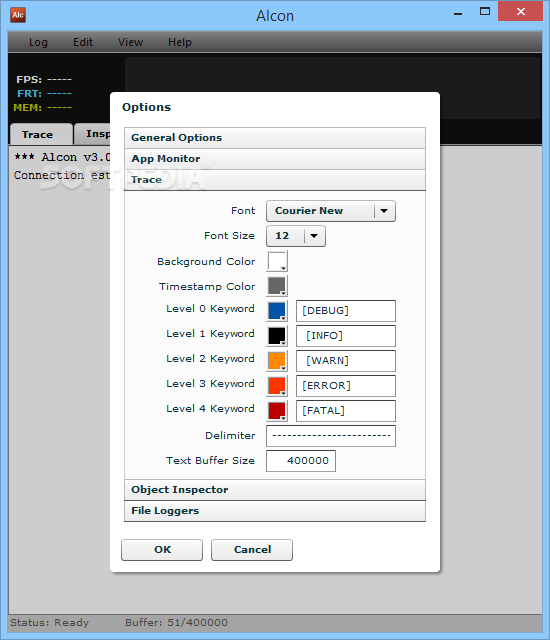Click the [DEBUG] keyword field
The image size is (550, 640).
point(346,311)
